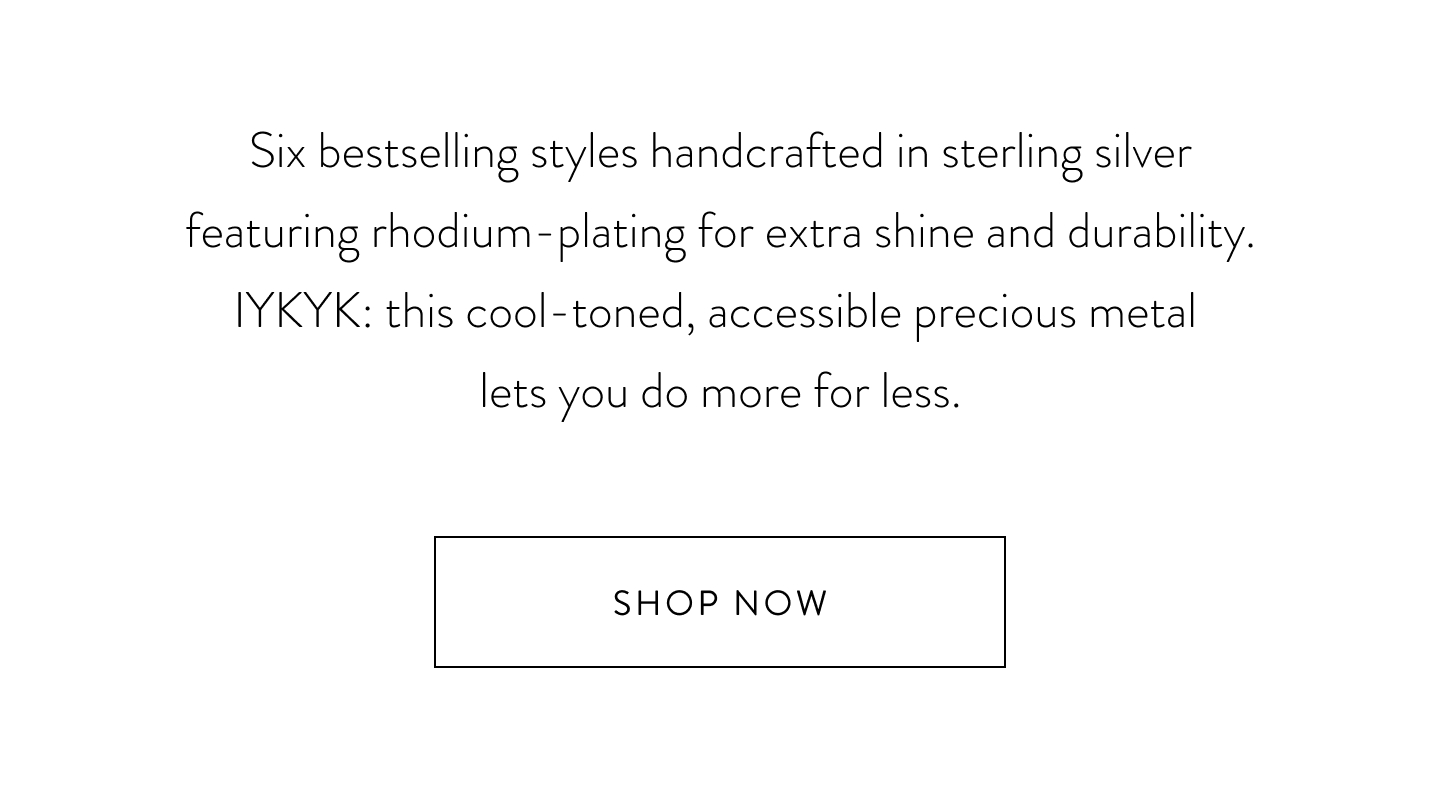
Task: Click the SHOP NOW button
Action: click(719, 602)
